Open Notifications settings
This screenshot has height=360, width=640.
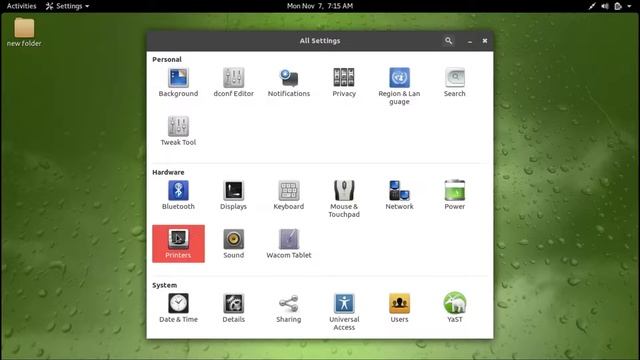(289, 82)
